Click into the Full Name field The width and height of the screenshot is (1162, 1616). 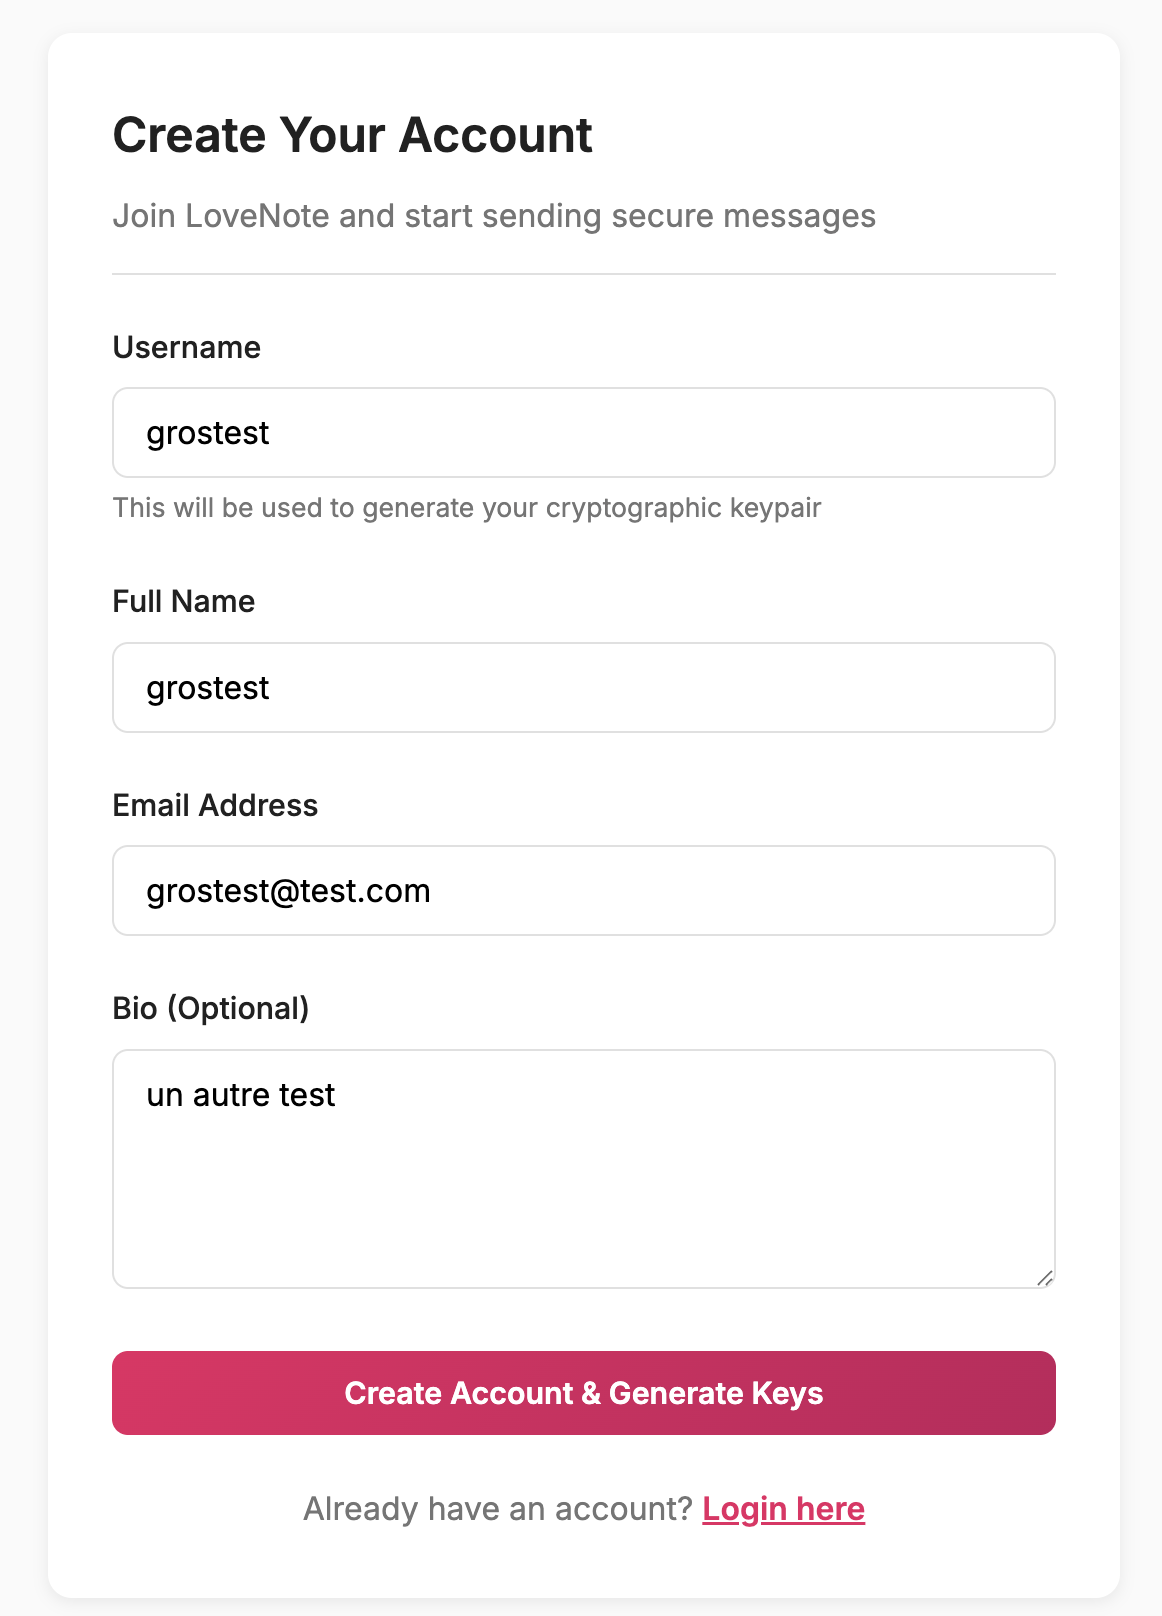coord(583,688)
